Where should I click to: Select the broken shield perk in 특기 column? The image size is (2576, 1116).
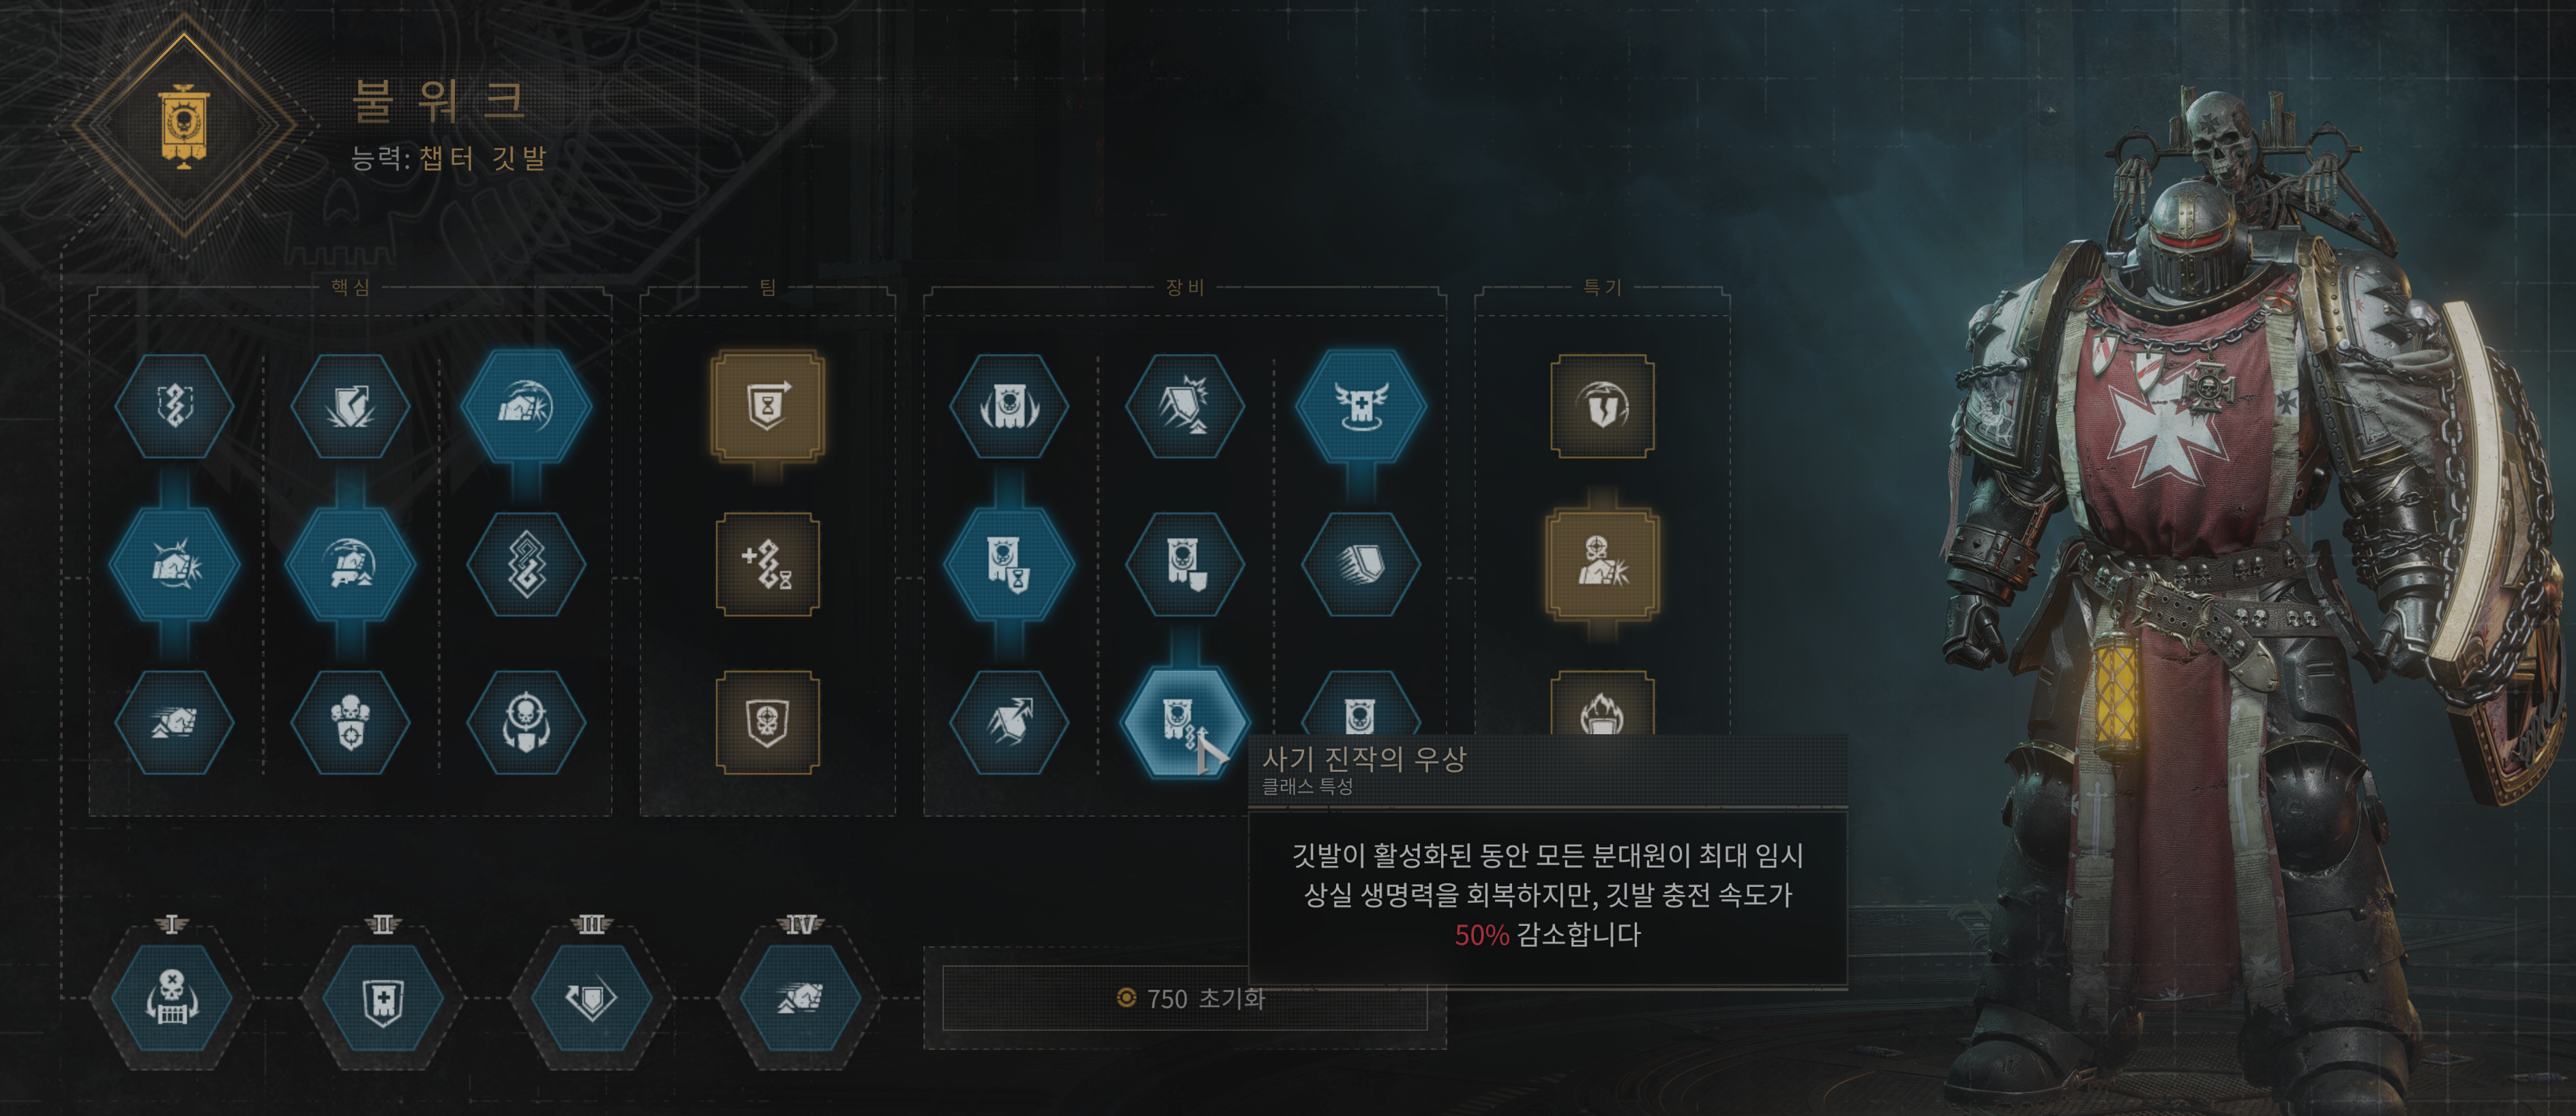pyautogui.click(x=1602, y=406)
